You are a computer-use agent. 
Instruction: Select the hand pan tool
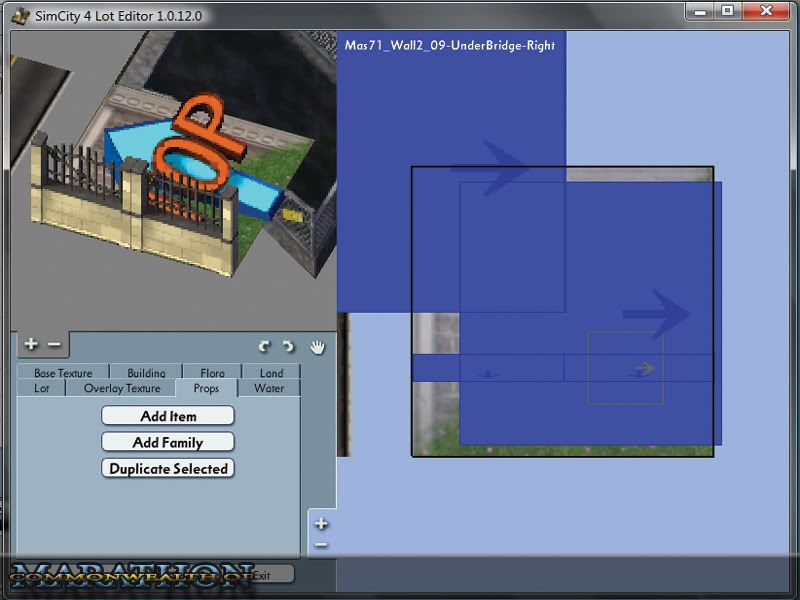click(317, 347)
